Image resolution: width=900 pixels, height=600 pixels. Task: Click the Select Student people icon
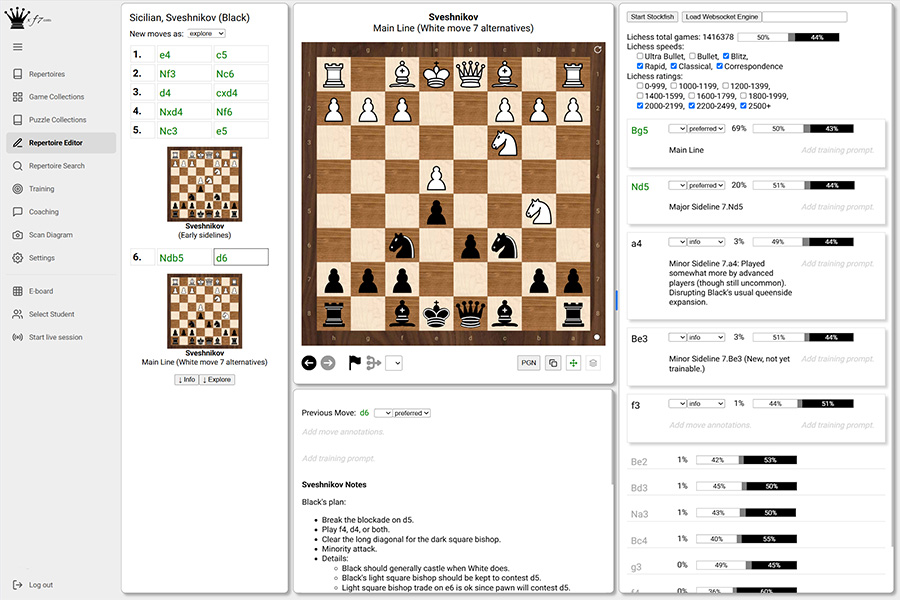18,314
